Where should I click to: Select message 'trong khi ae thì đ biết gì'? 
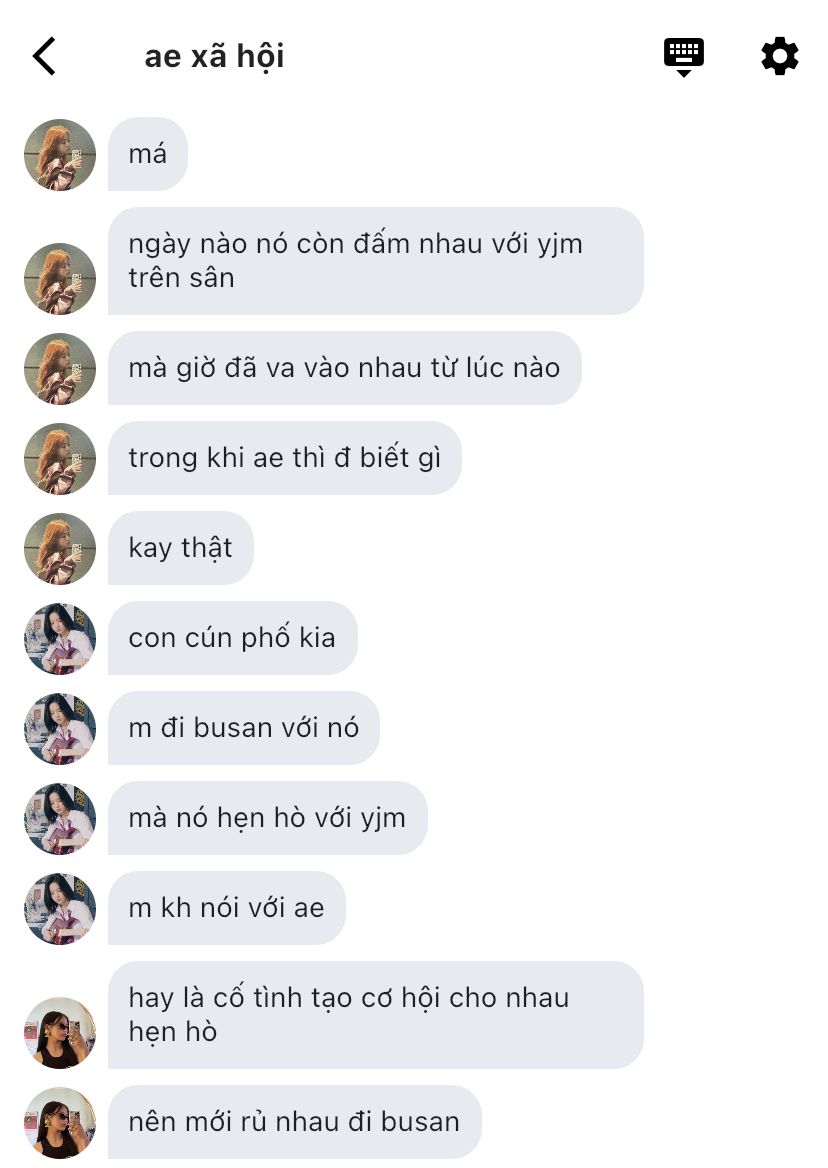pos(284,457)
